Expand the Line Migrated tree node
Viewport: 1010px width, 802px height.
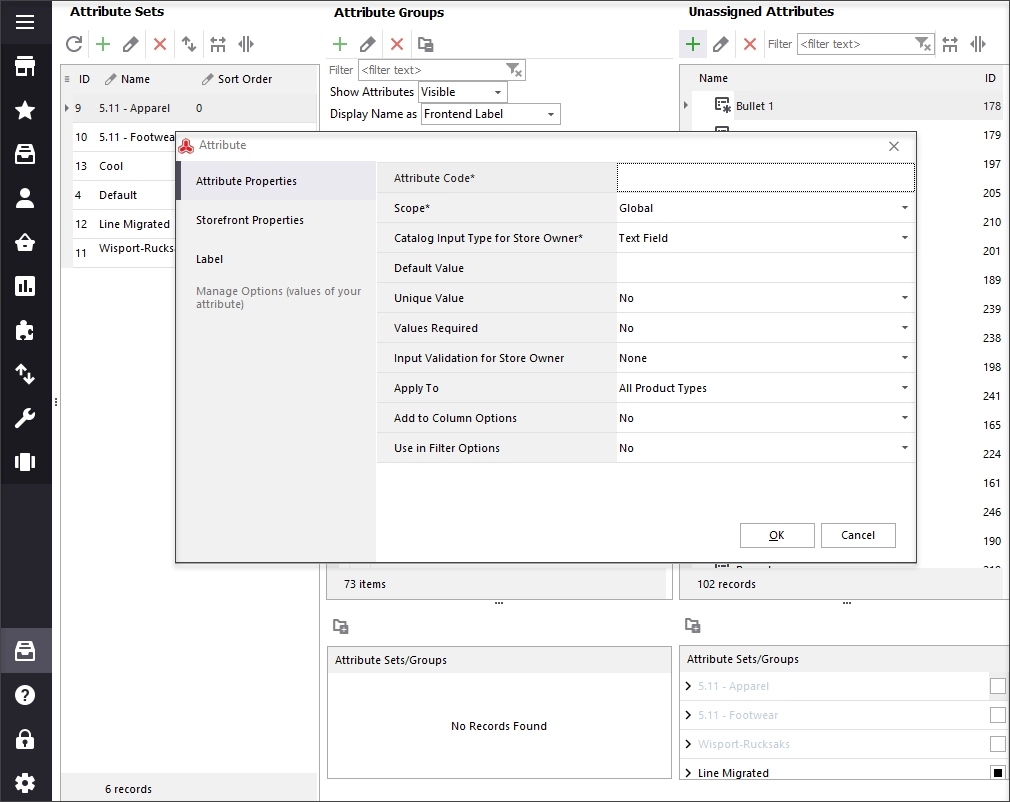688,772
